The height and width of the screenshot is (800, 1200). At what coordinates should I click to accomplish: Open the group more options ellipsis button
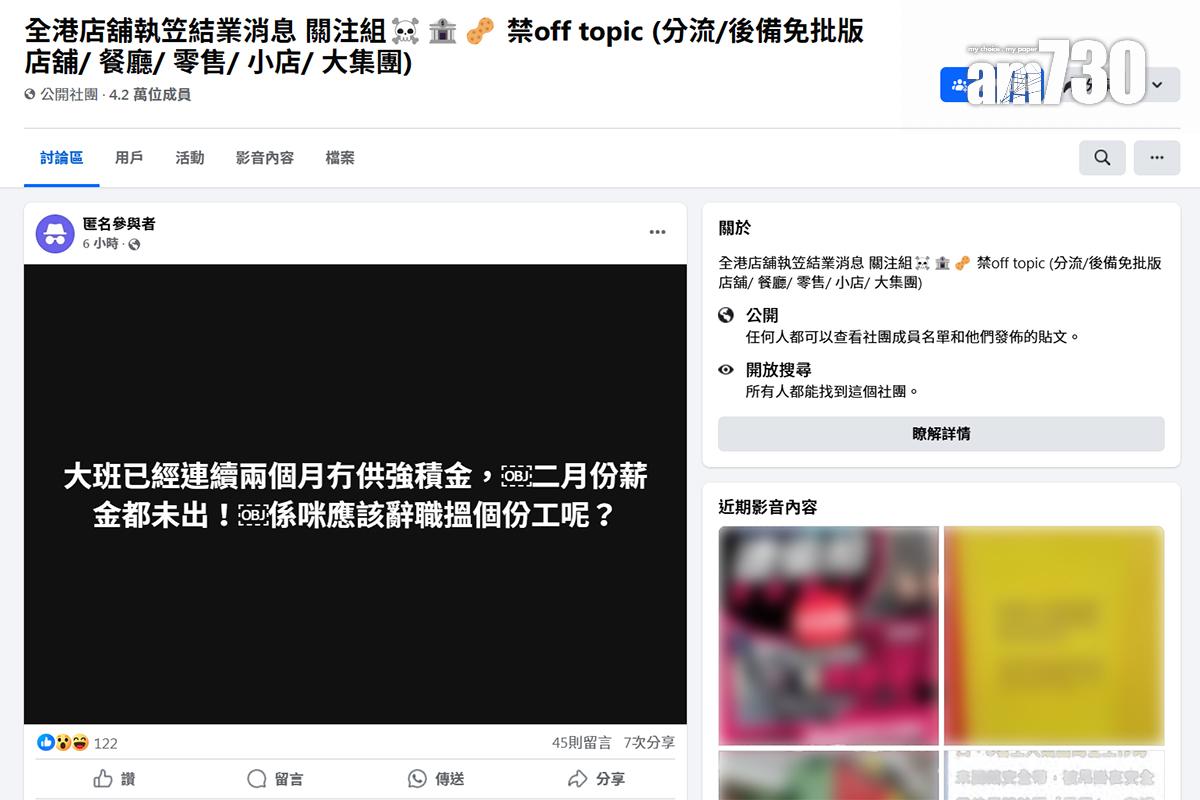[1157, 158]
